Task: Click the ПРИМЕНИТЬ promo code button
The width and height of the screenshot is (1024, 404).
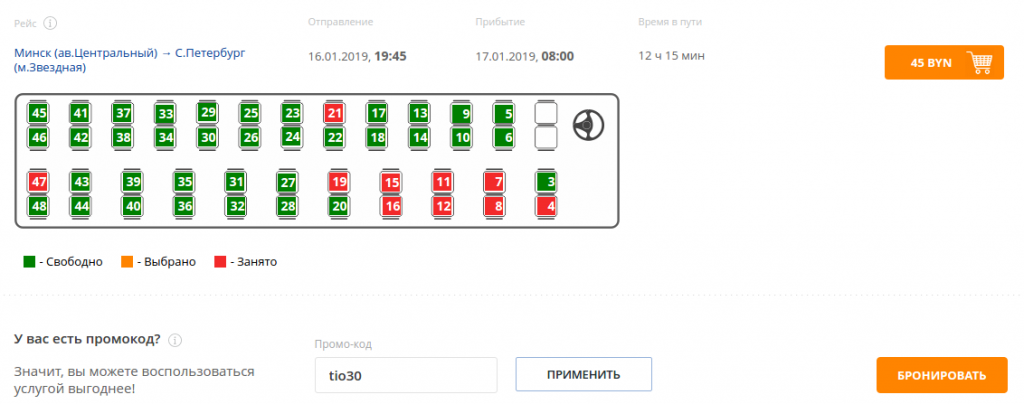Action: (x=584, y=375)
